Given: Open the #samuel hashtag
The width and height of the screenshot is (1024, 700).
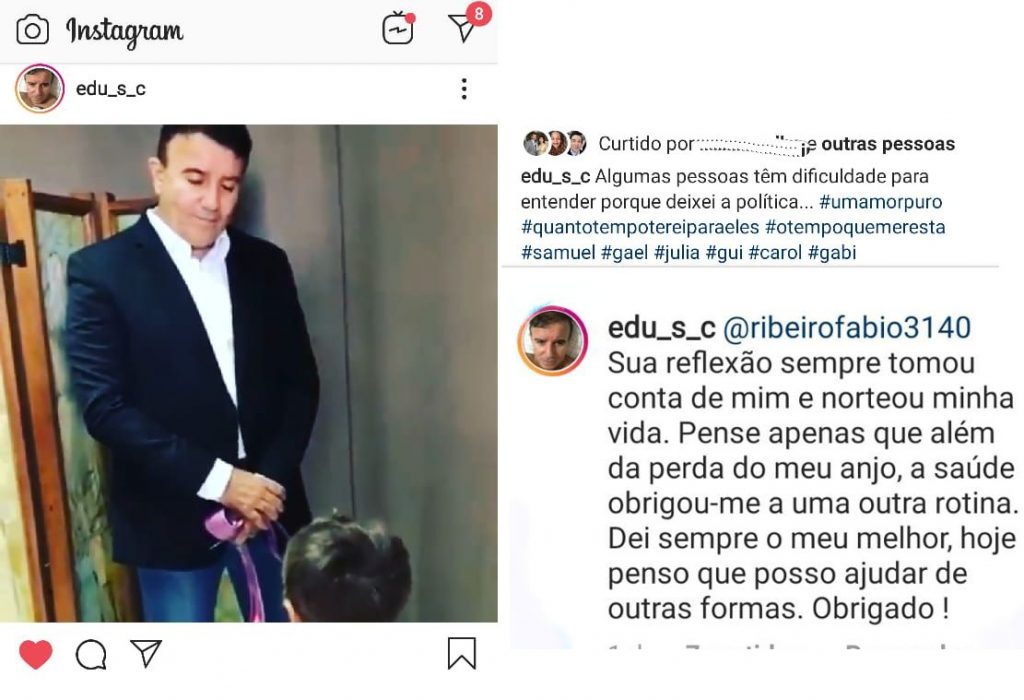Looking at the screenshot, I should (x=558, y=253).
